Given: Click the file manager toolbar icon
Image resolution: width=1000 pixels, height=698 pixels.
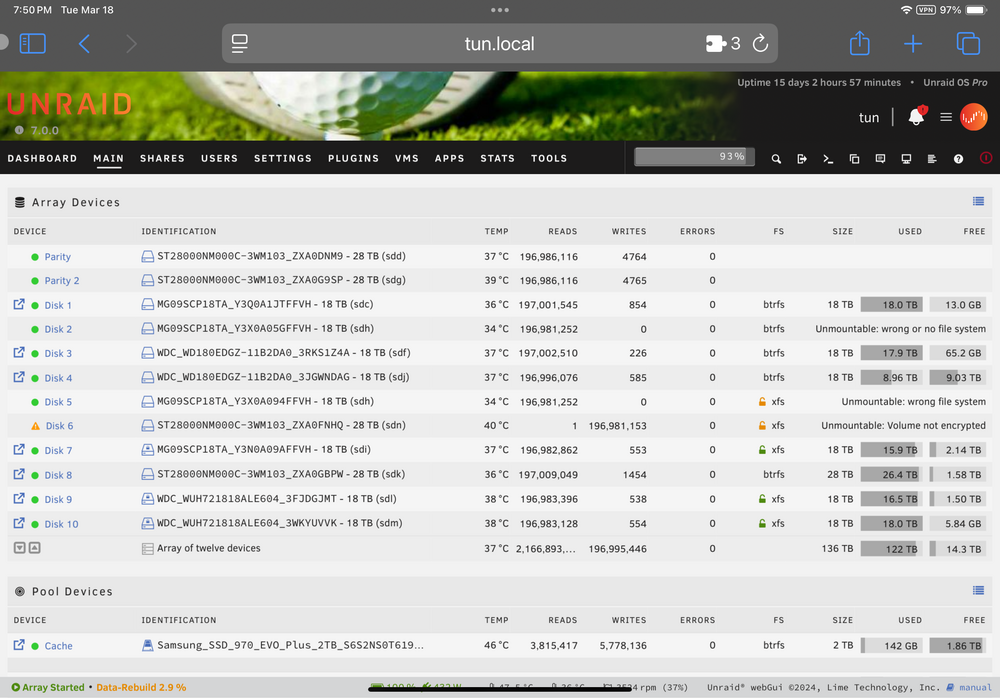Looking at the screenshot, I should coord(854,159).
